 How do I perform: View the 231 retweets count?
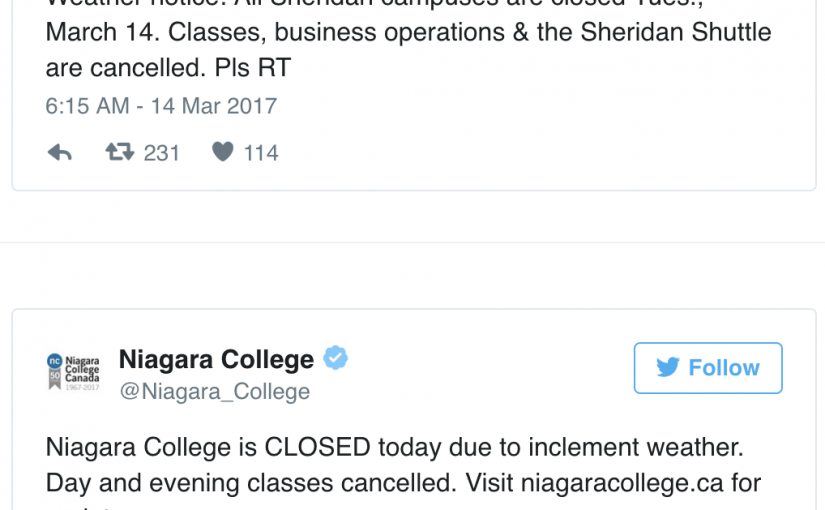(161, 153)
